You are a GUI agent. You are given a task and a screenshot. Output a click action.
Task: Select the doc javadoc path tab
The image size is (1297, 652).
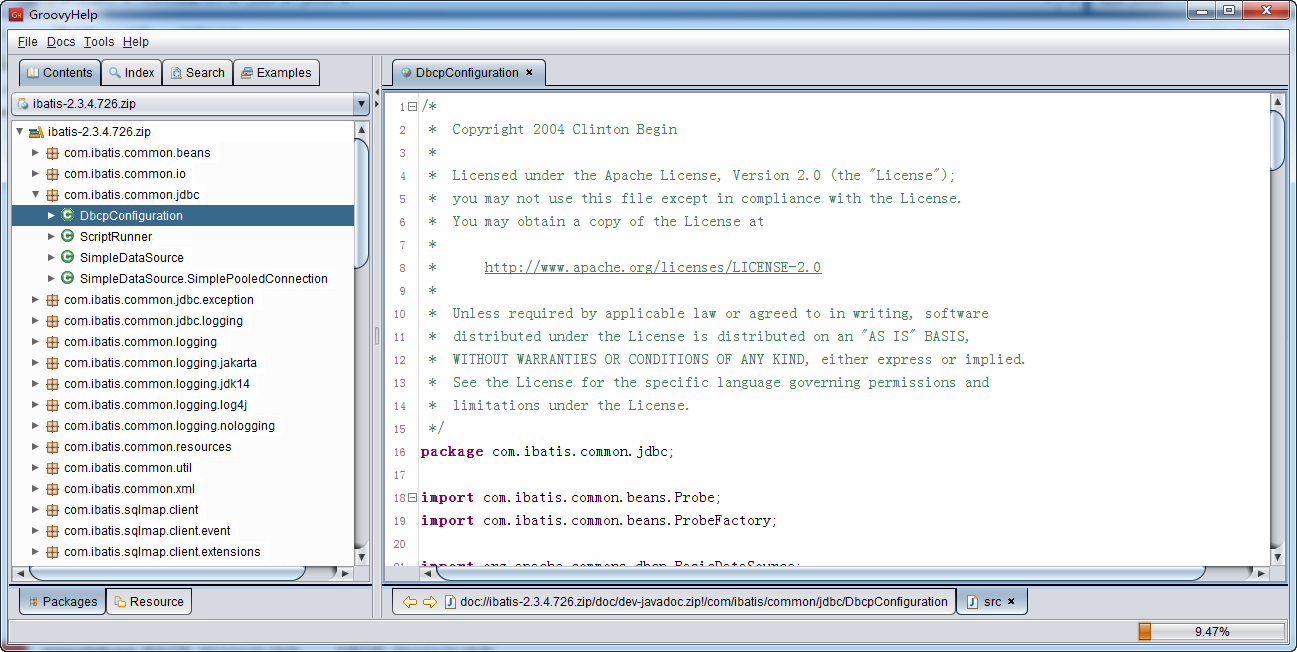pos(674,602)
